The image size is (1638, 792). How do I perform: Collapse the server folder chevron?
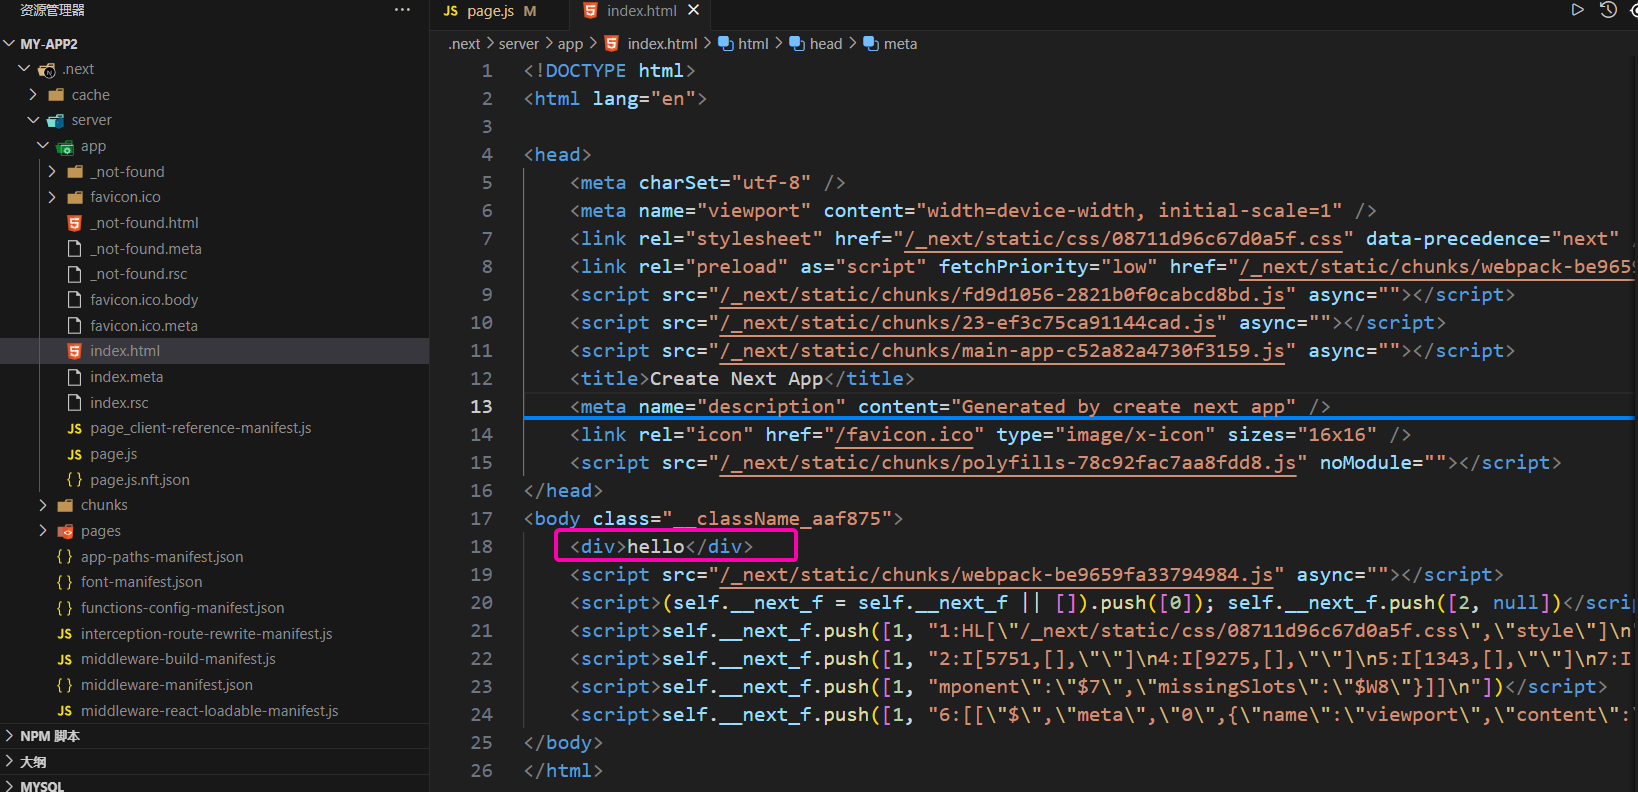pyautogui.click(x=33, y=120)
